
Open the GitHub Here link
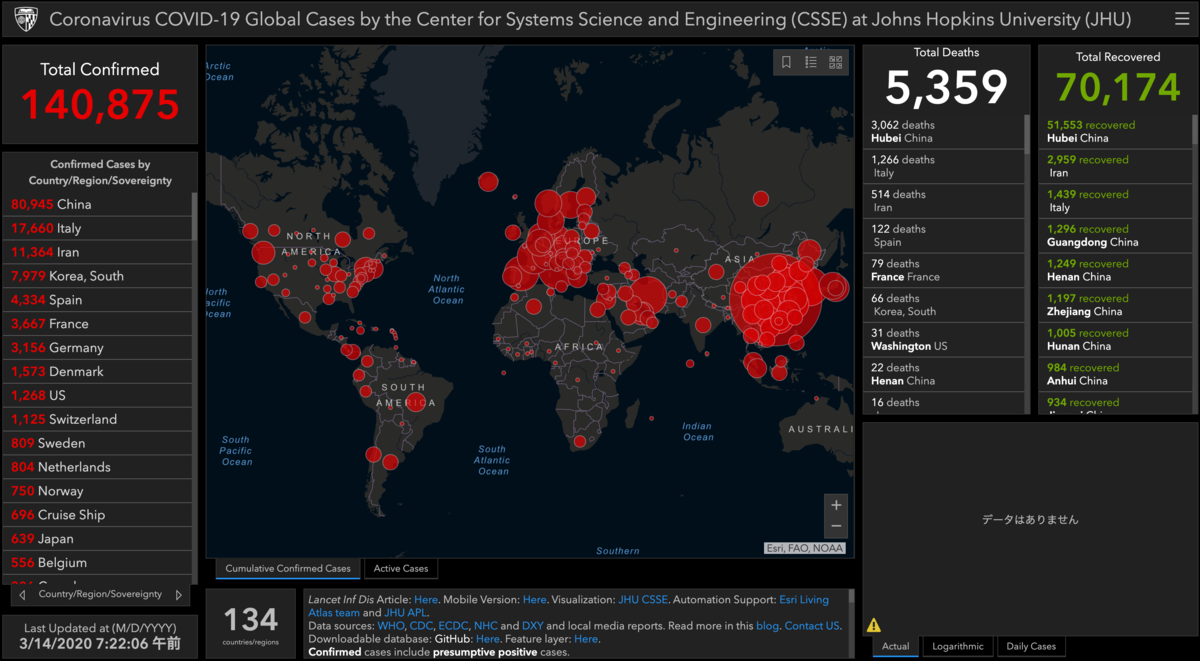pyautogui.click(x=487, y=639)
